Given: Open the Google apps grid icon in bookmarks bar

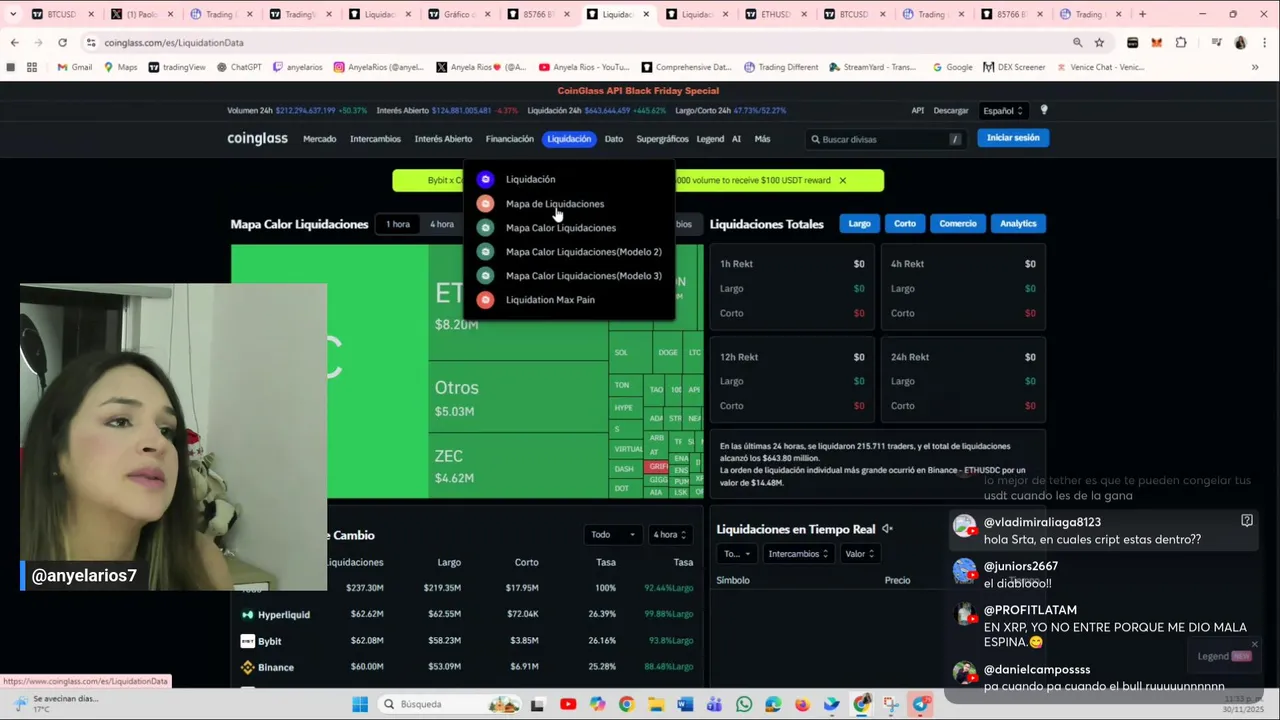Looking at the screenshot, I should (x=32, y=67).
